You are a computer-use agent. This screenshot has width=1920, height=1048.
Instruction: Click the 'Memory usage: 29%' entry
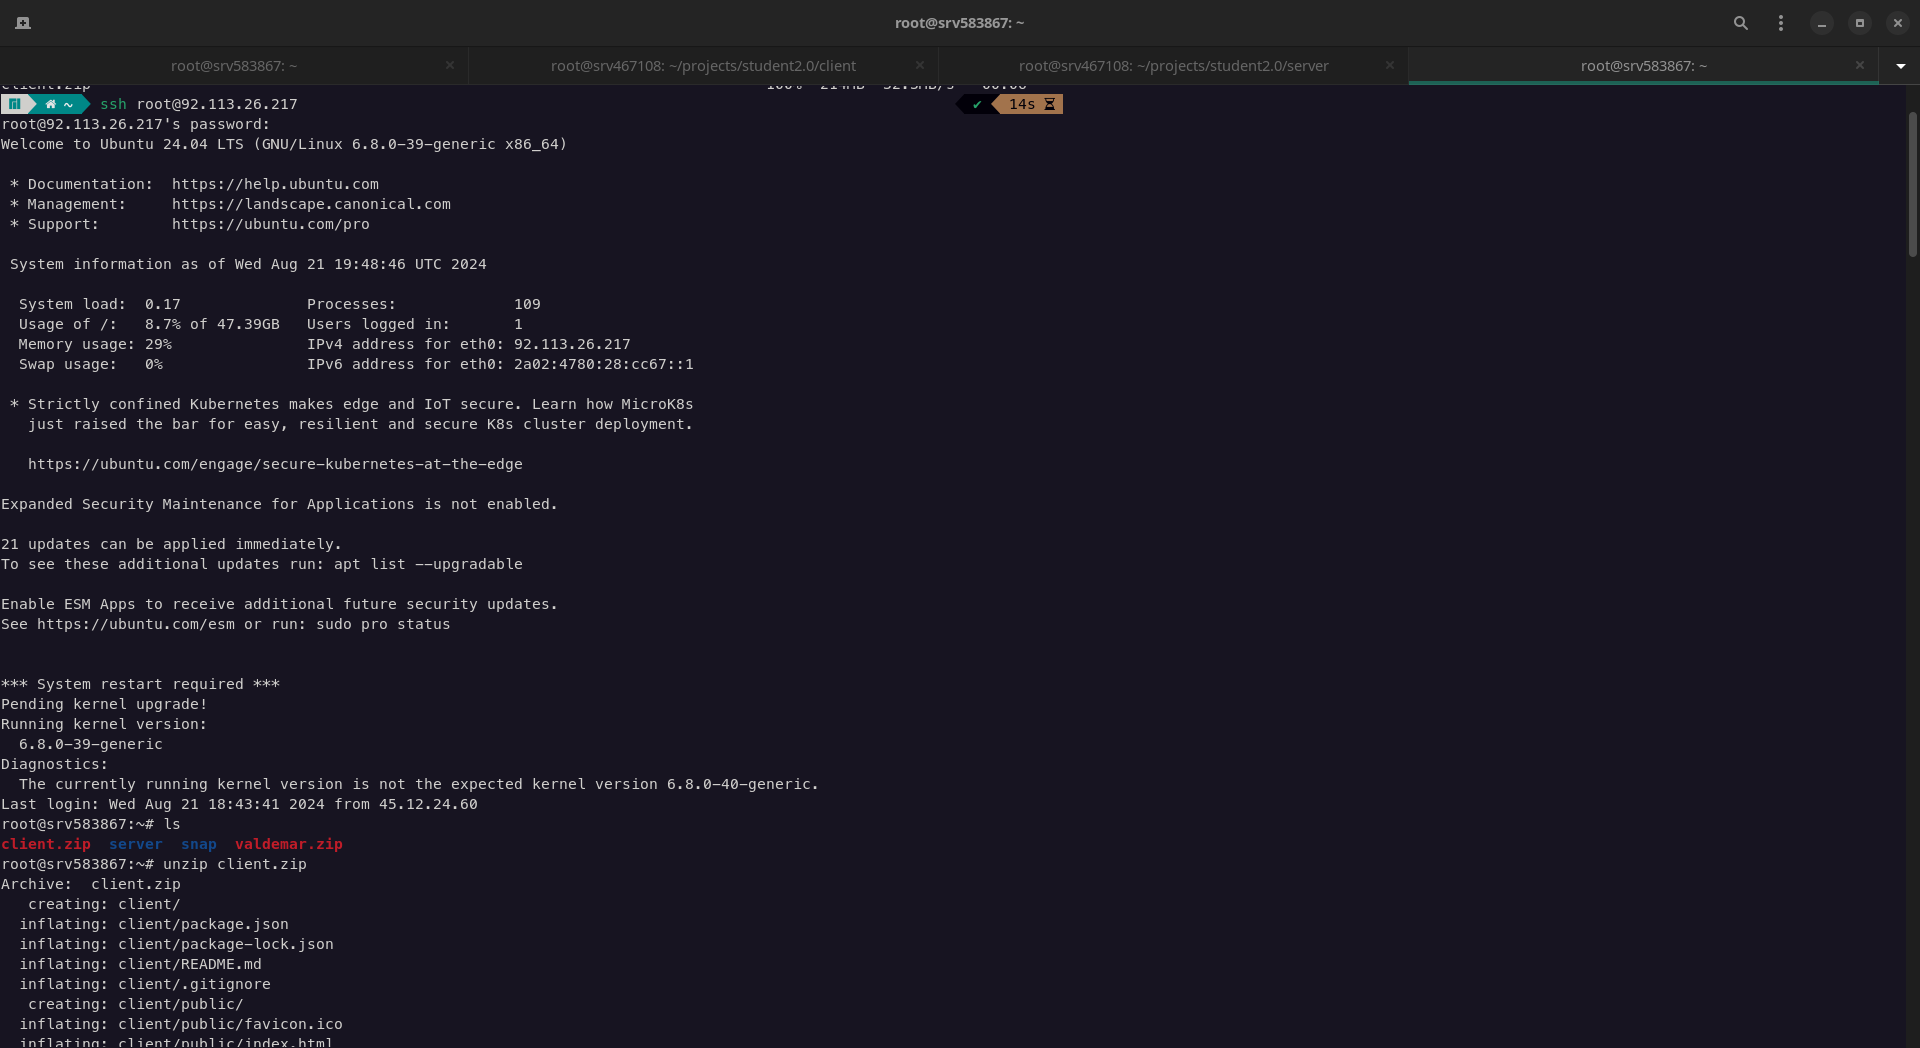pyautogui.click(x=95, y=344)
